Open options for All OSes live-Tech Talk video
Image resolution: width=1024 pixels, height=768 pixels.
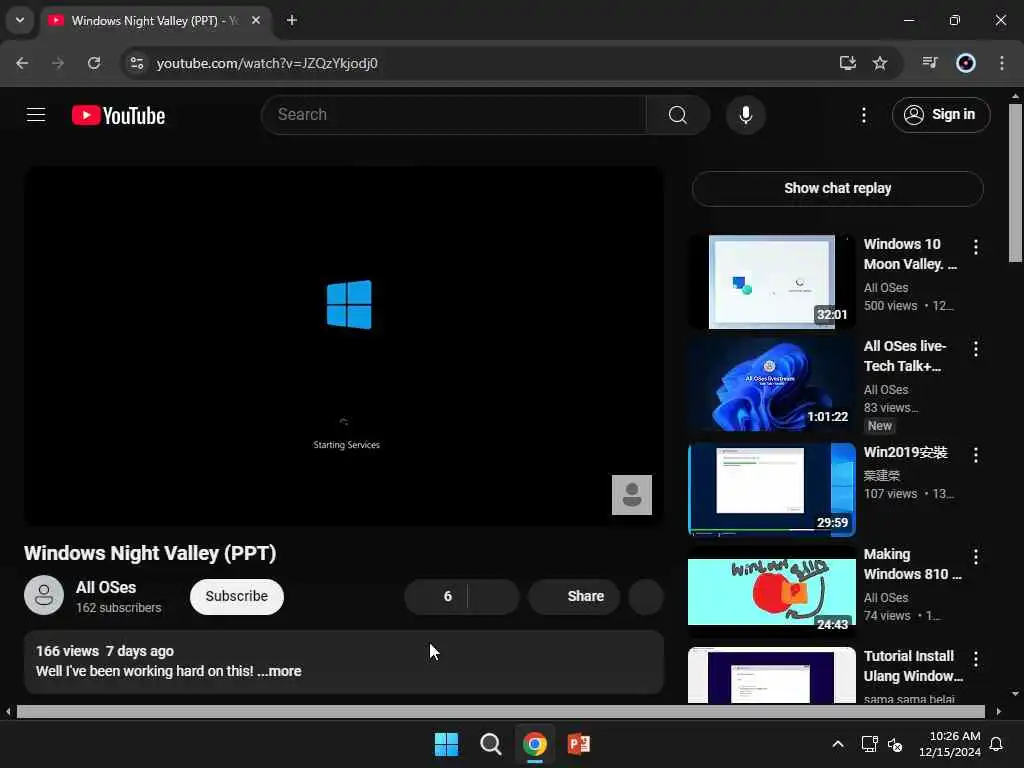click(975, 349)
